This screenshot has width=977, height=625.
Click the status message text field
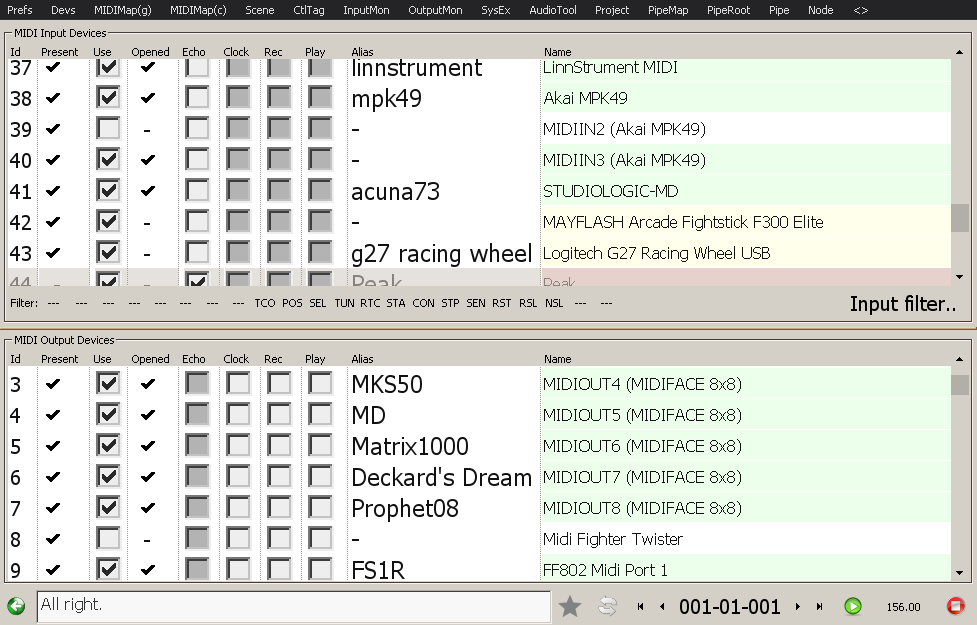(293, 606)
